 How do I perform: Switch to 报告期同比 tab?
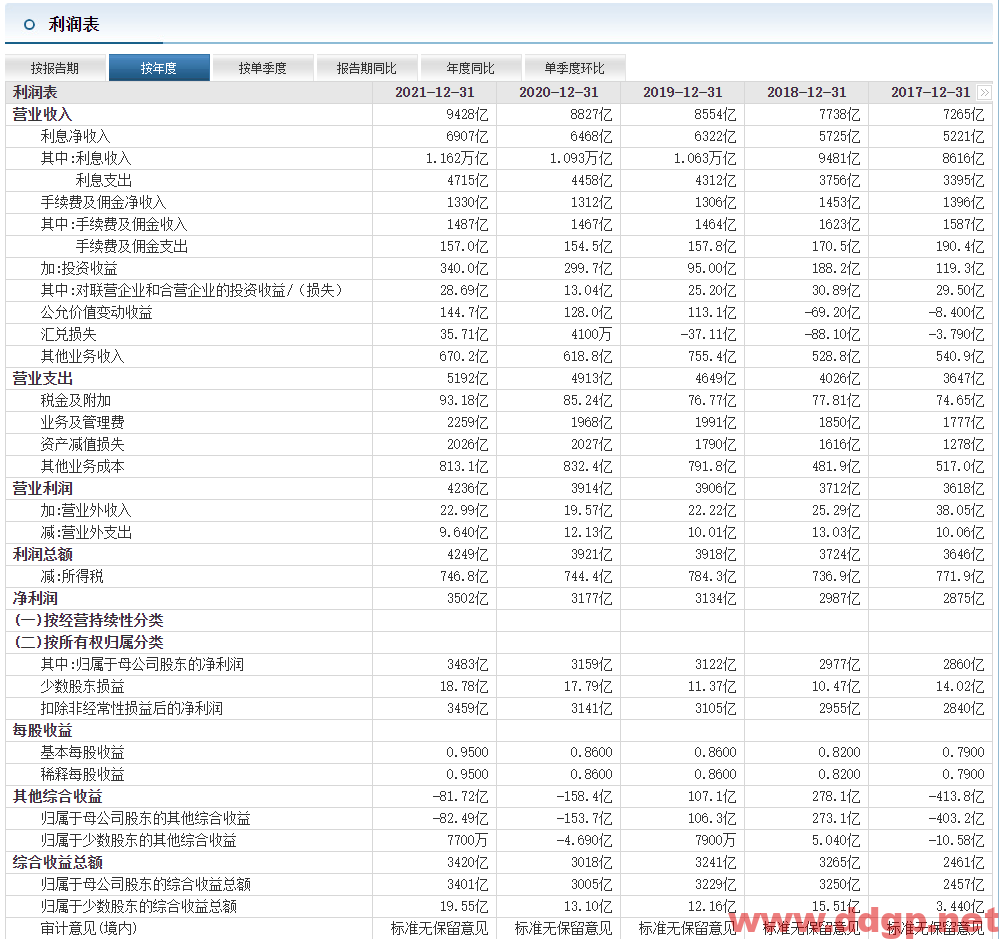(x=366, y=68)
